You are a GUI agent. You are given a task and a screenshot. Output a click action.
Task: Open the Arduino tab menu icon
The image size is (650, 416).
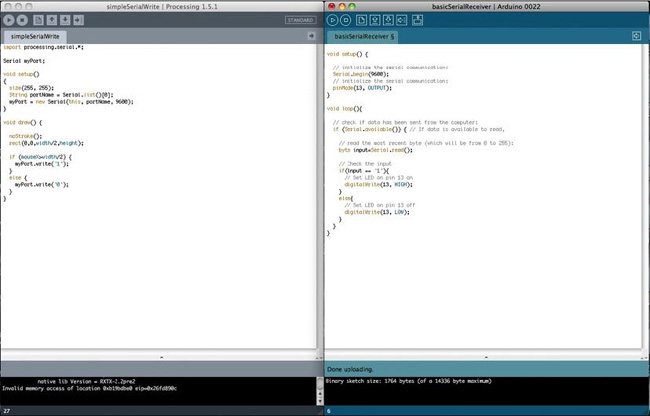[636, 36]
